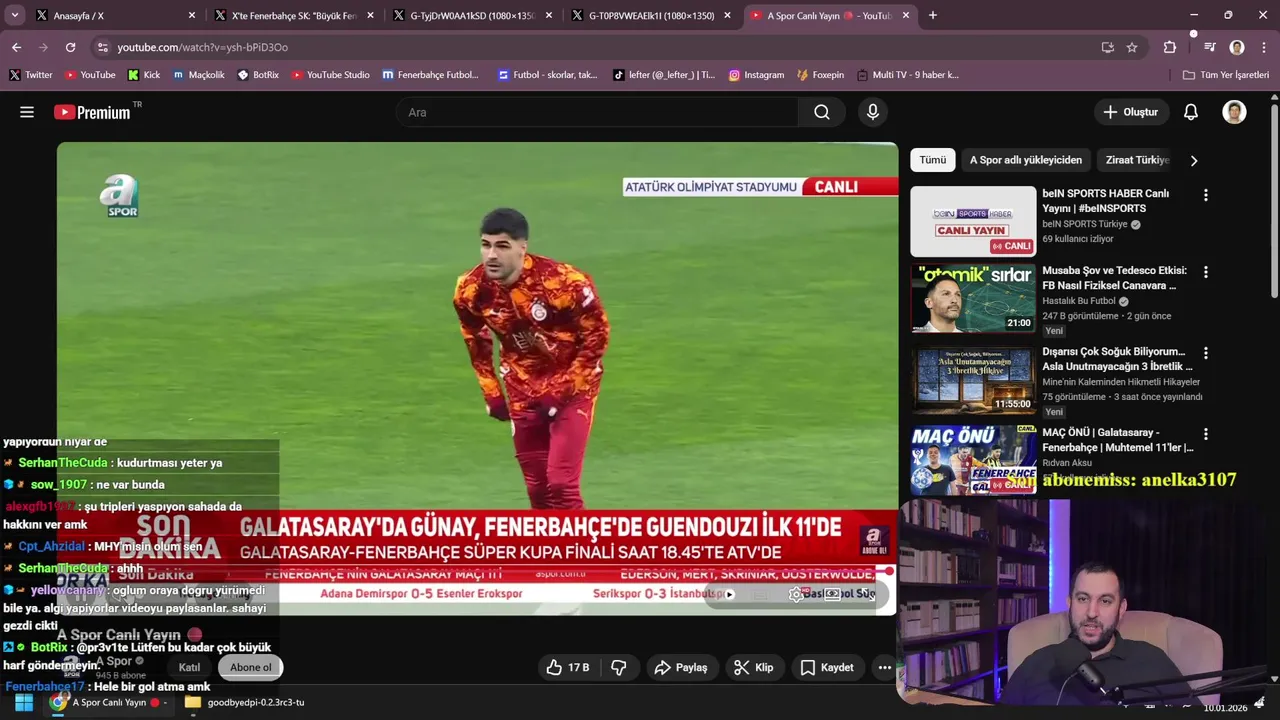Open Foxepin bookmark

(821, 75)
